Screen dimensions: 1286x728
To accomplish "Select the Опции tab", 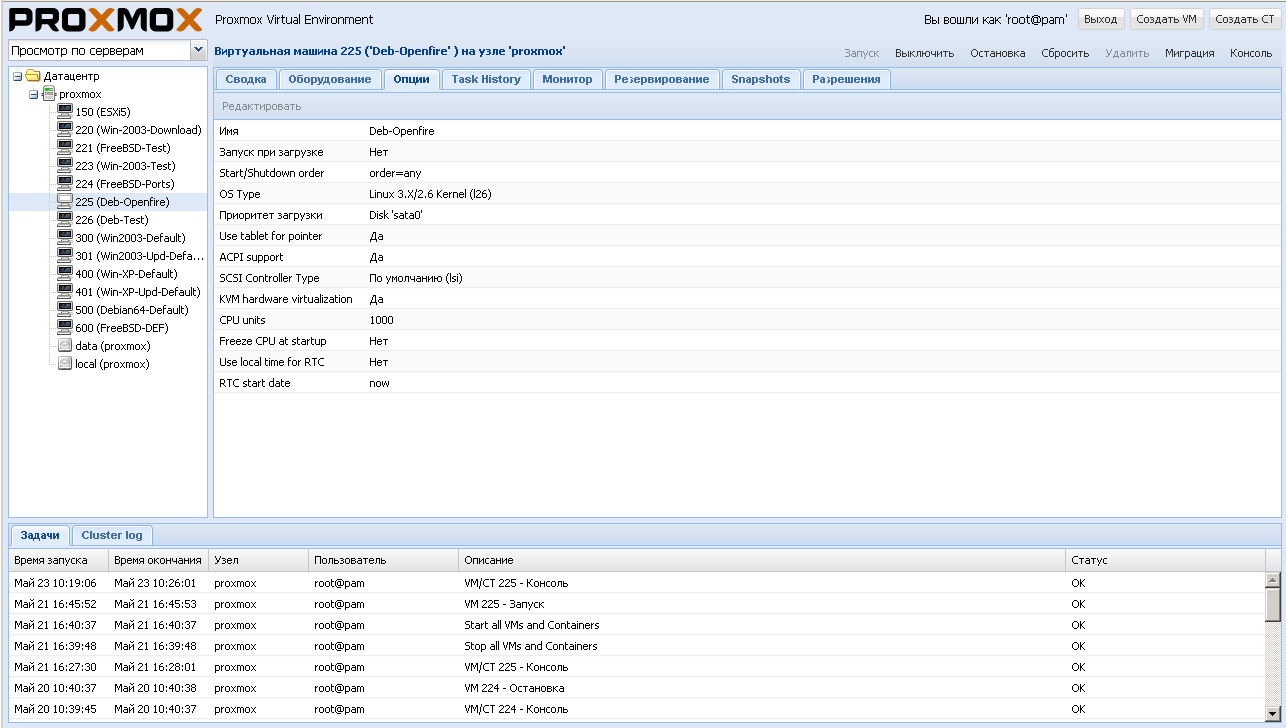I will coord(412,79).
